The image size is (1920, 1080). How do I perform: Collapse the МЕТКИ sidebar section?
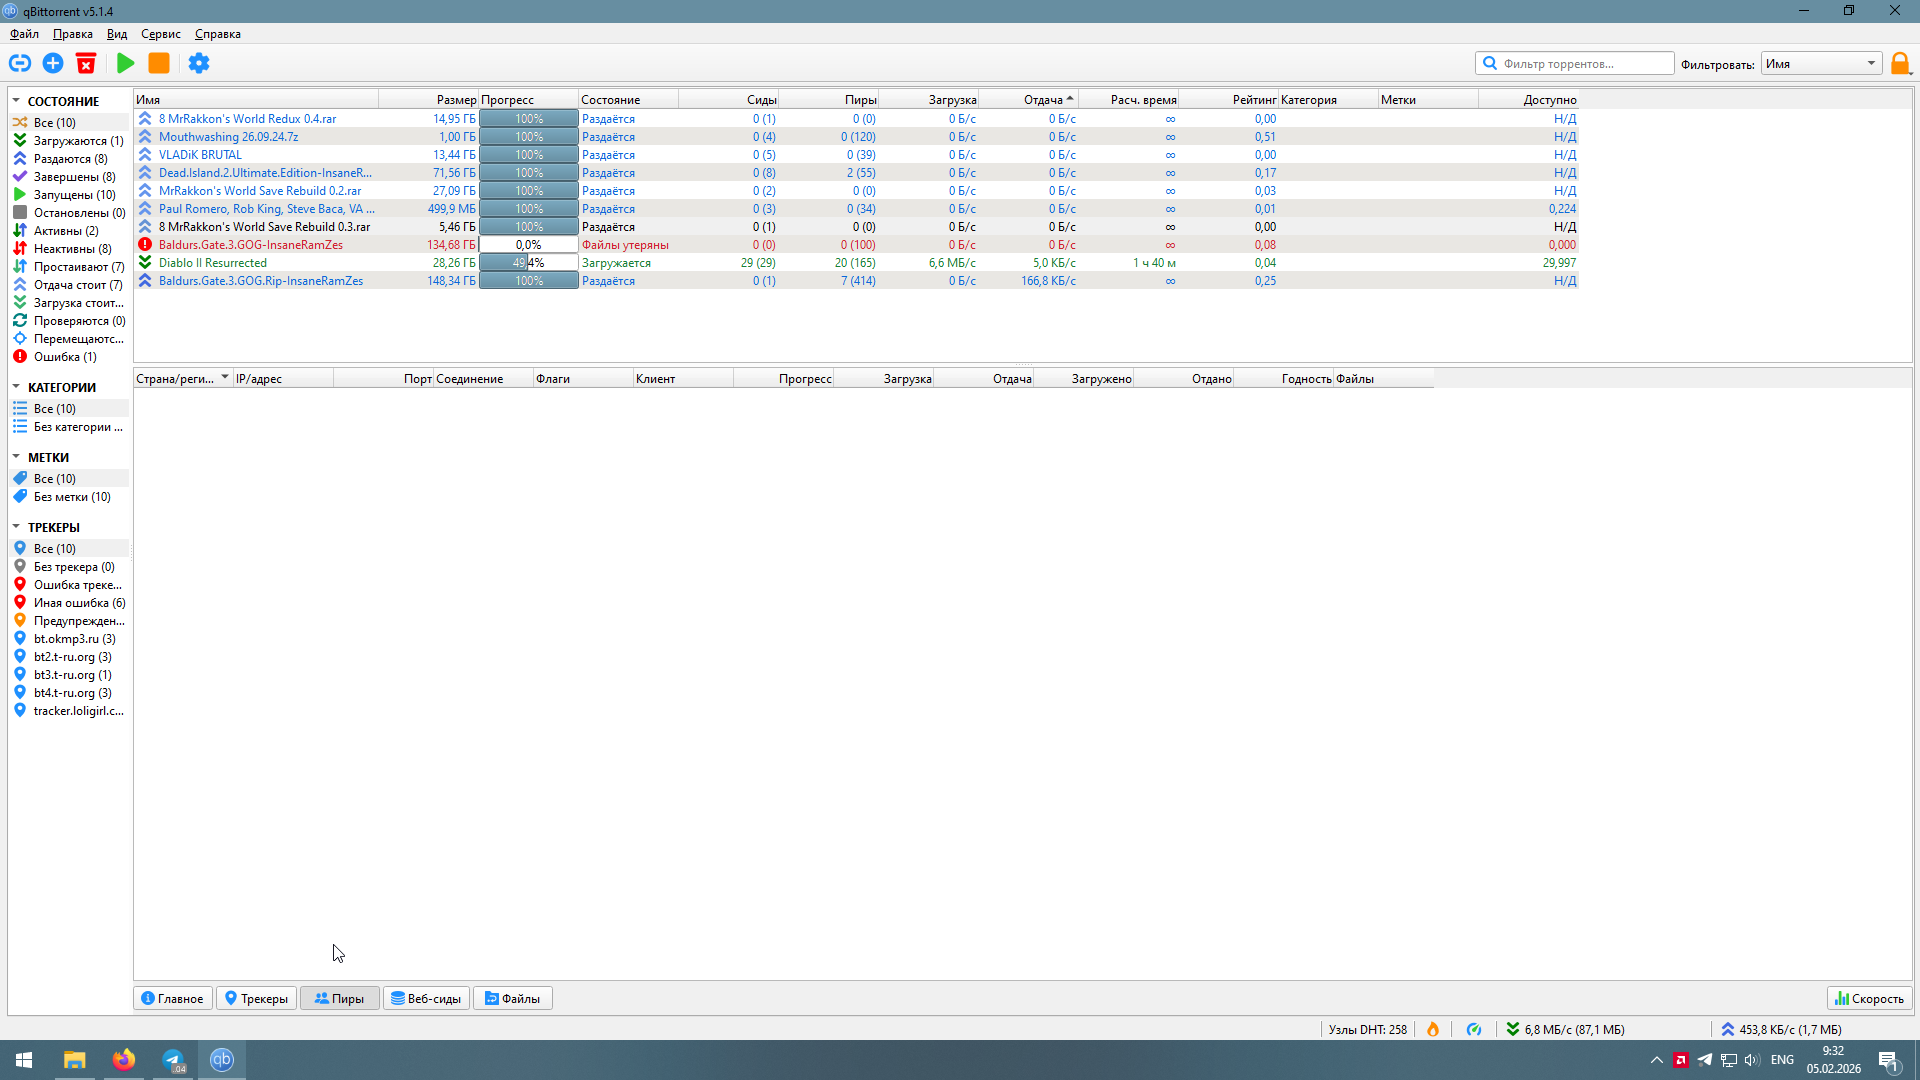click(x=16, y=457)
